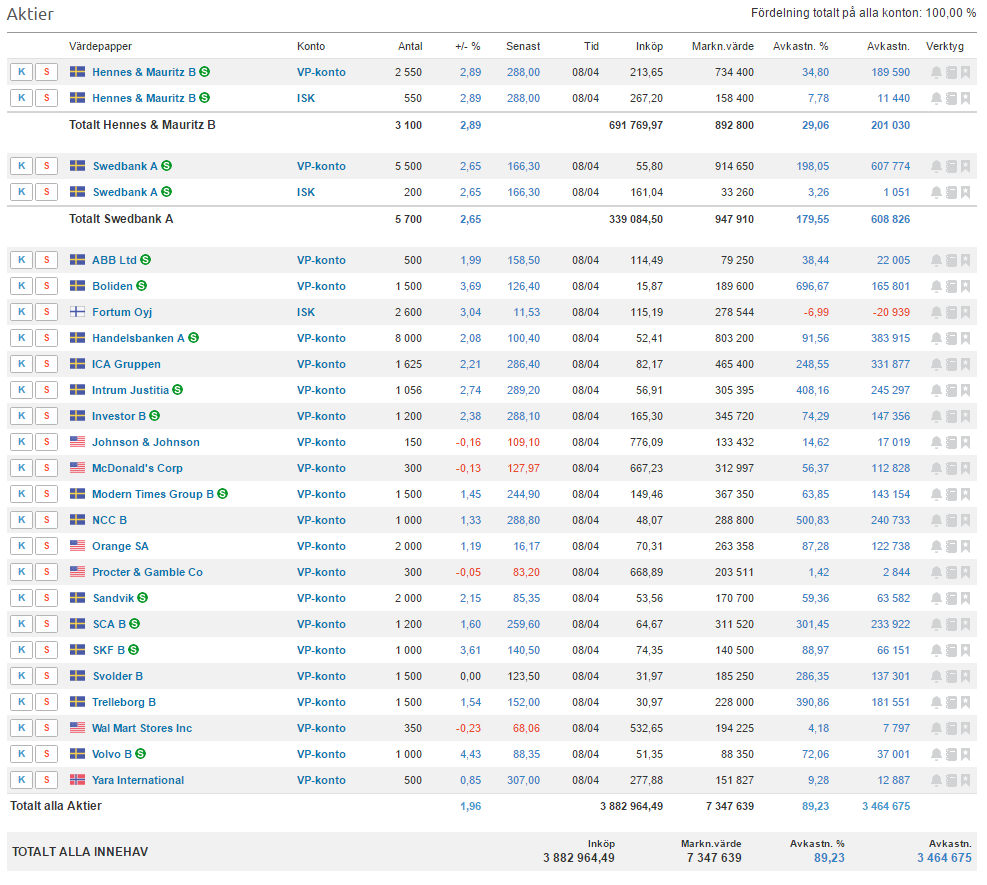This screenshot has height=885, width=987.
Task: Click the latest price 307,00 for Yara International
Action: tap(524, 781)
